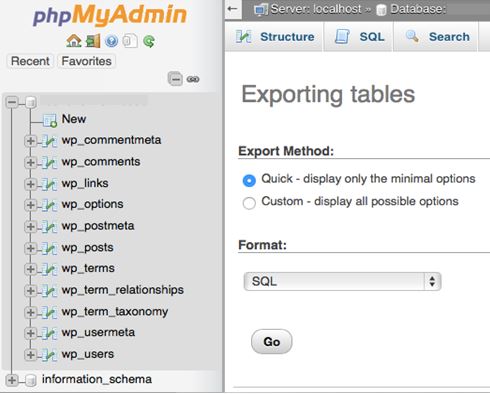Click the information_schema database cylinder icon
This screenshot has width=490, height=394.
pos(30,380)
